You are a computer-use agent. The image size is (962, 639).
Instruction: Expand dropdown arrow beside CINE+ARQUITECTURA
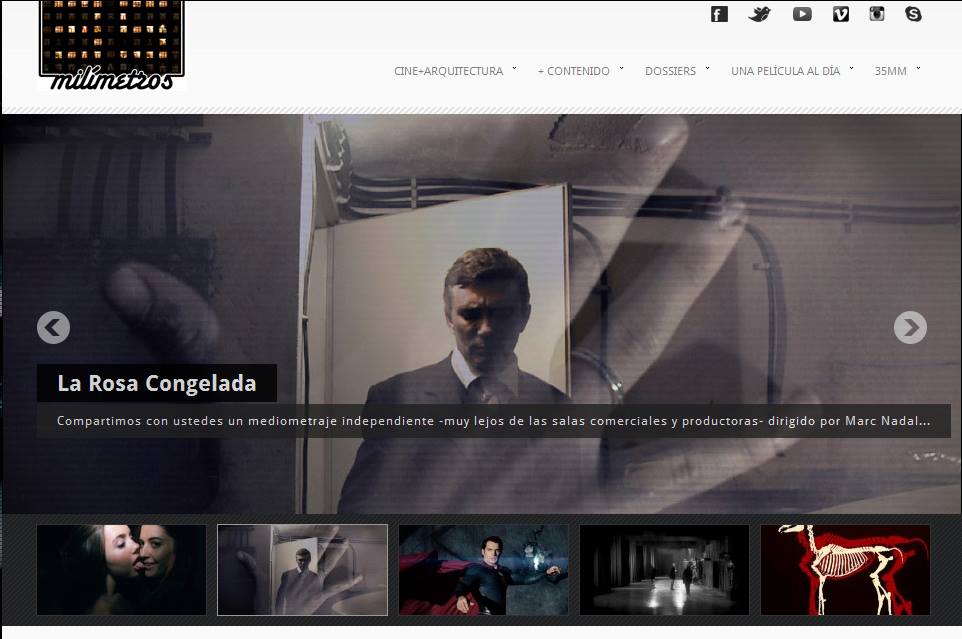[514, 69]
